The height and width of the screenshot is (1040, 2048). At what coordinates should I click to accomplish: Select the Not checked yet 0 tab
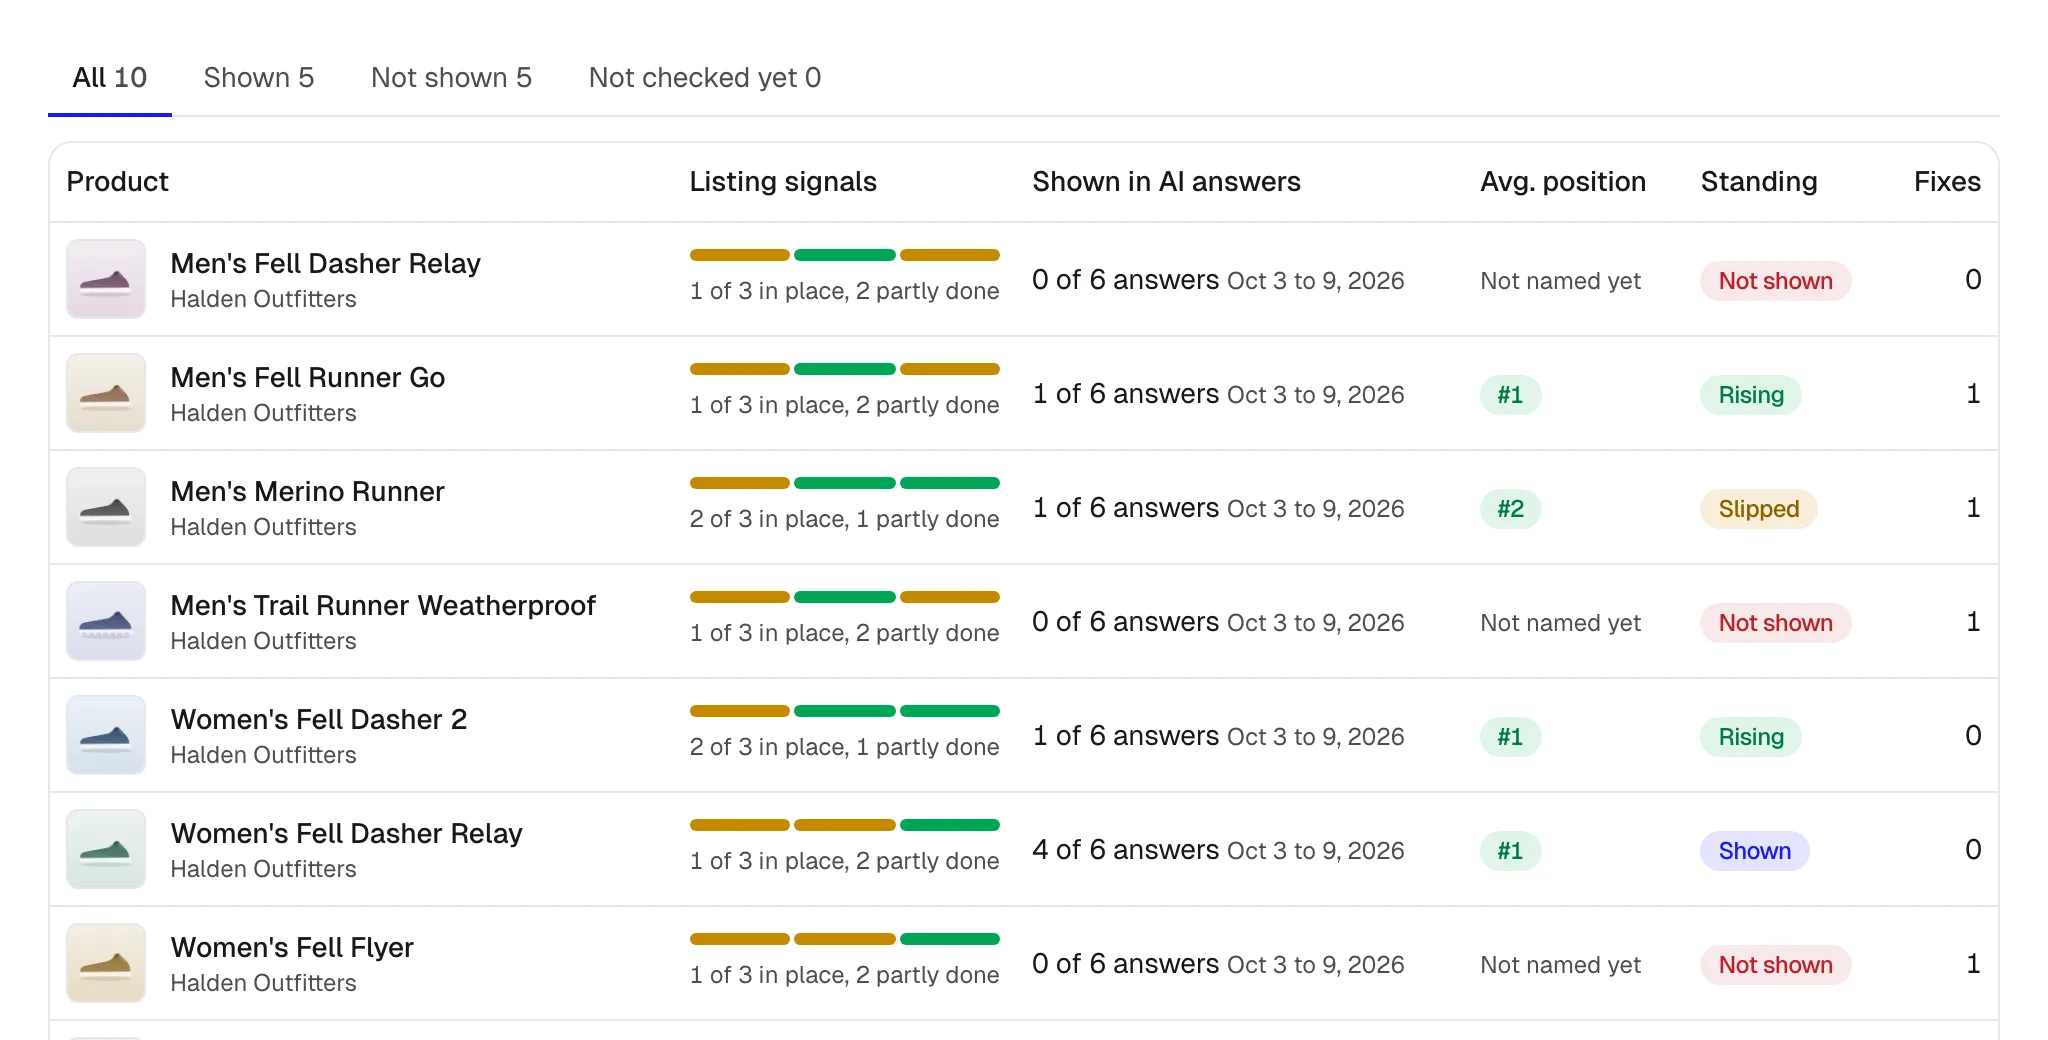(705, 78)
